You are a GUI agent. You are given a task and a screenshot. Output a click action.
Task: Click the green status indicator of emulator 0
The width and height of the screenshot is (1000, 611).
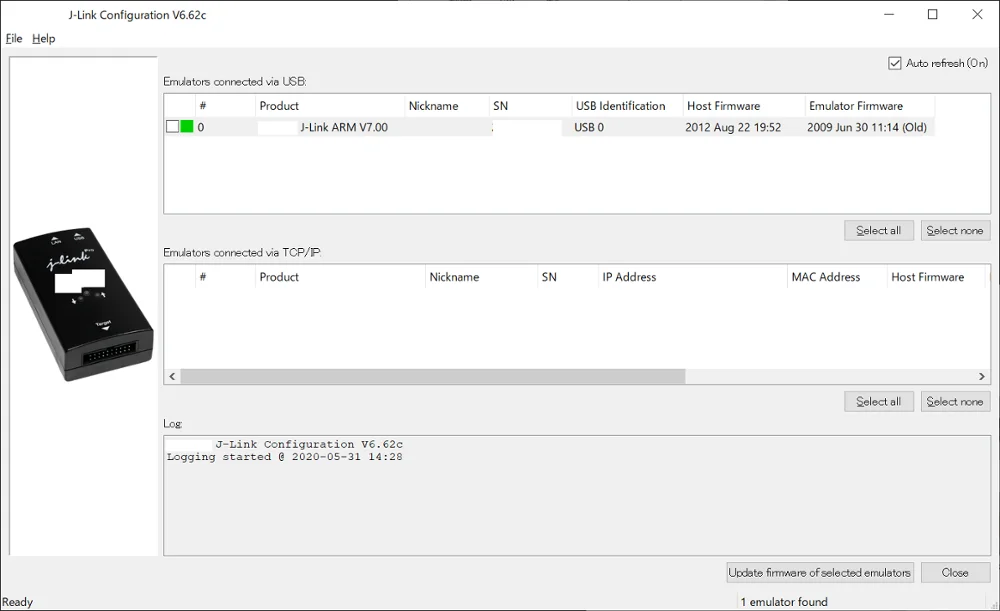tap(187, 126)
